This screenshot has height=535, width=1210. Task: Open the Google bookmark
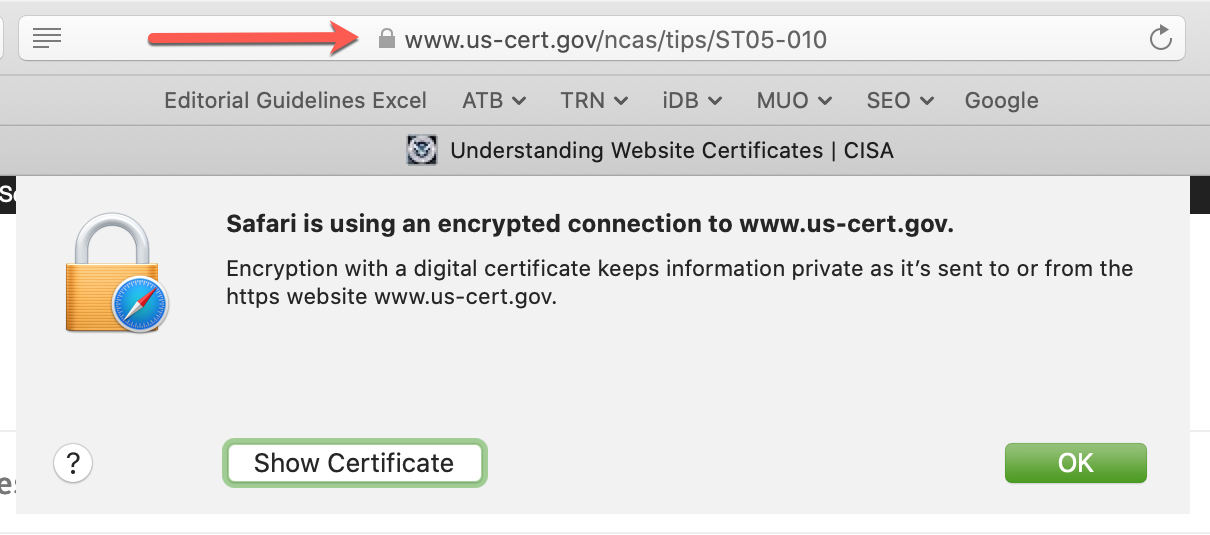[1001, 101]
